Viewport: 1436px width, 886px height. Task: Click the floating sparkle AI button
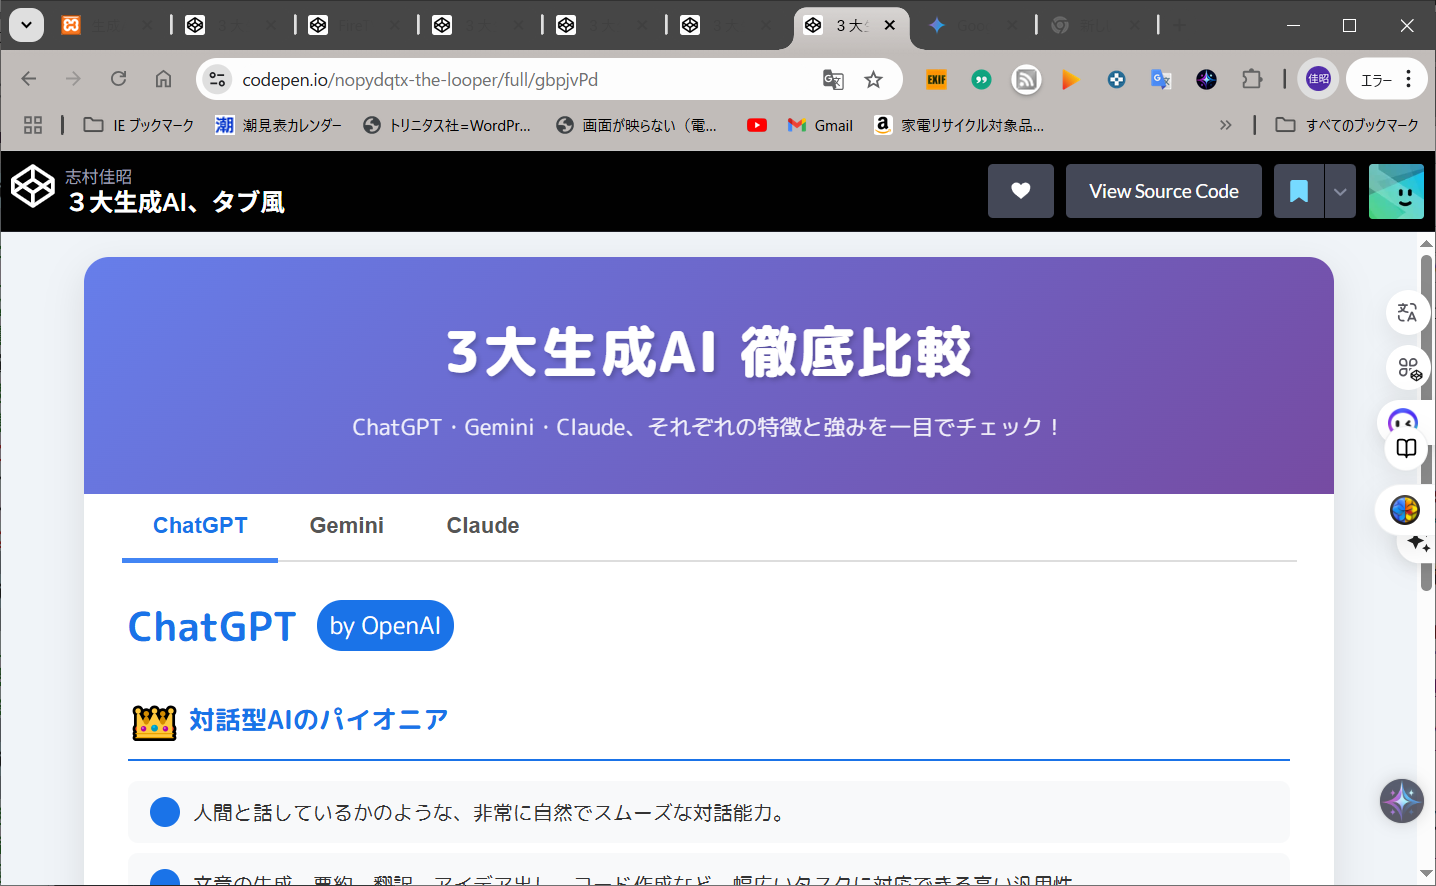[1401, 801]
